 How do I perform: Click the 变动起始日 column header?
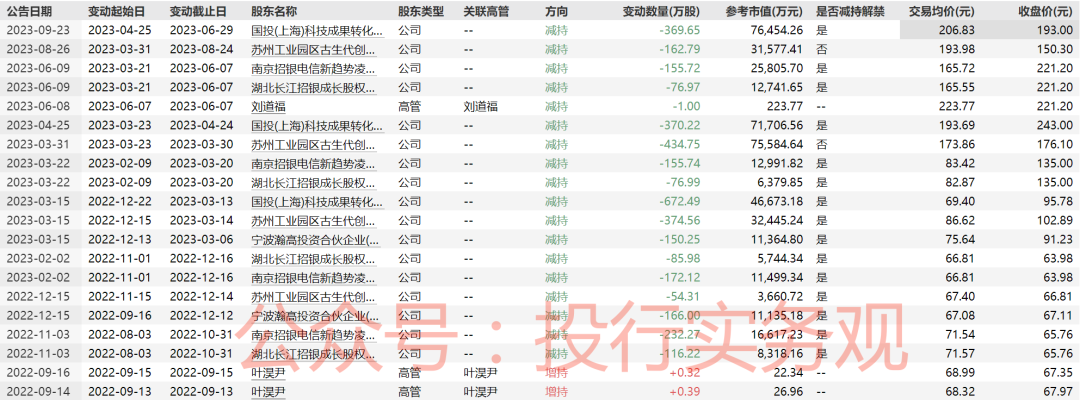point(116,12)
